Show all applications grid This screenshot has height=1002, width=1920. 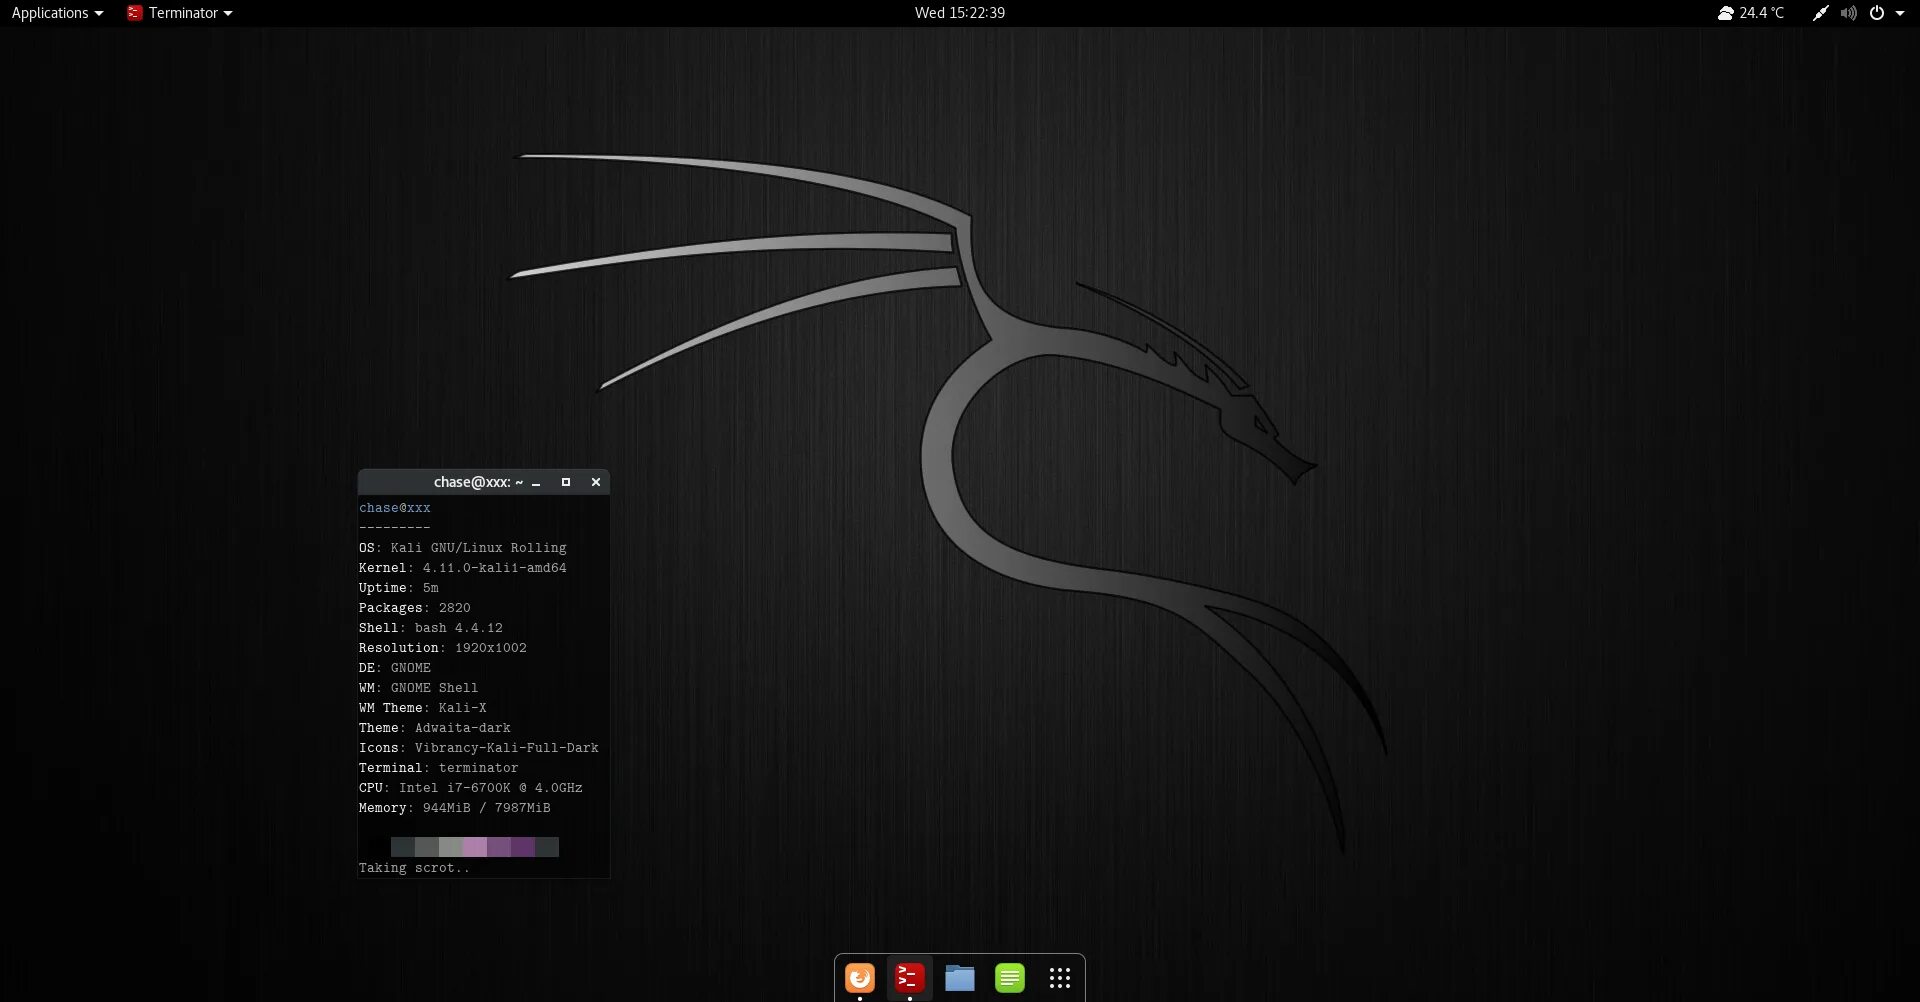coord(1060,977)
